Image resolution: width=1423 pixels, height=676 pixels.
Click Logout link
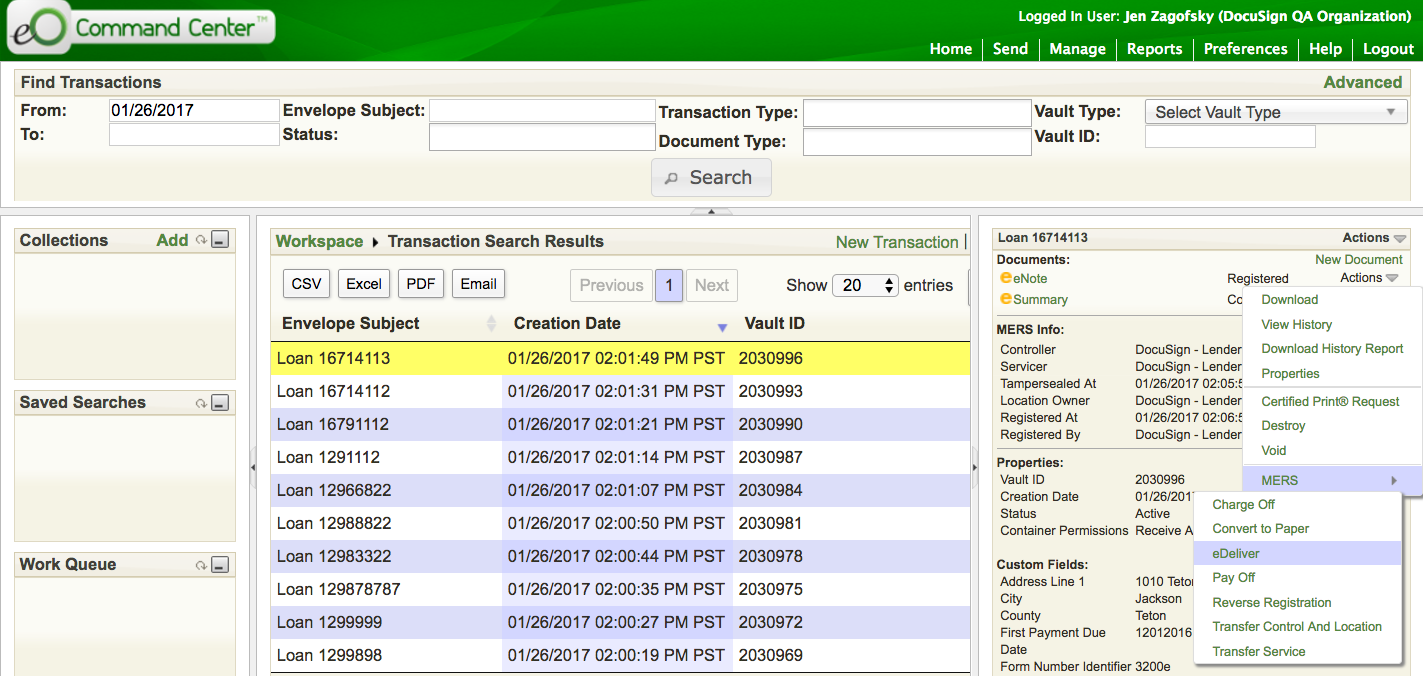pyautogui.click(x=1388, y=48)
